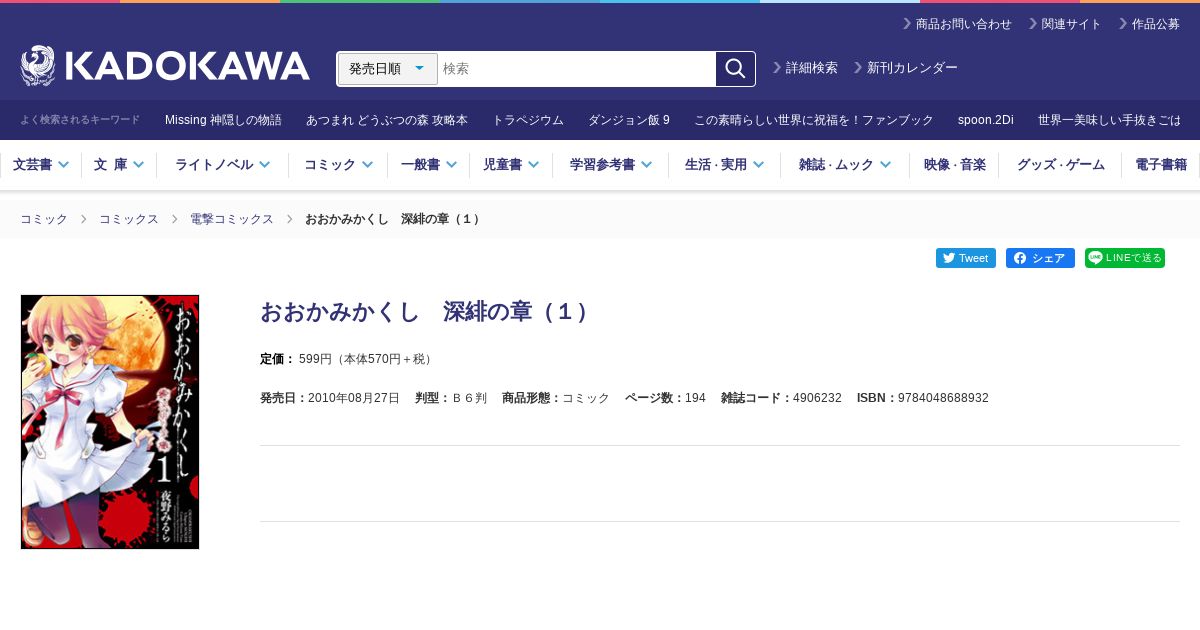
Task: Expand the 文芸書 menu
Action: coord(41,165)
